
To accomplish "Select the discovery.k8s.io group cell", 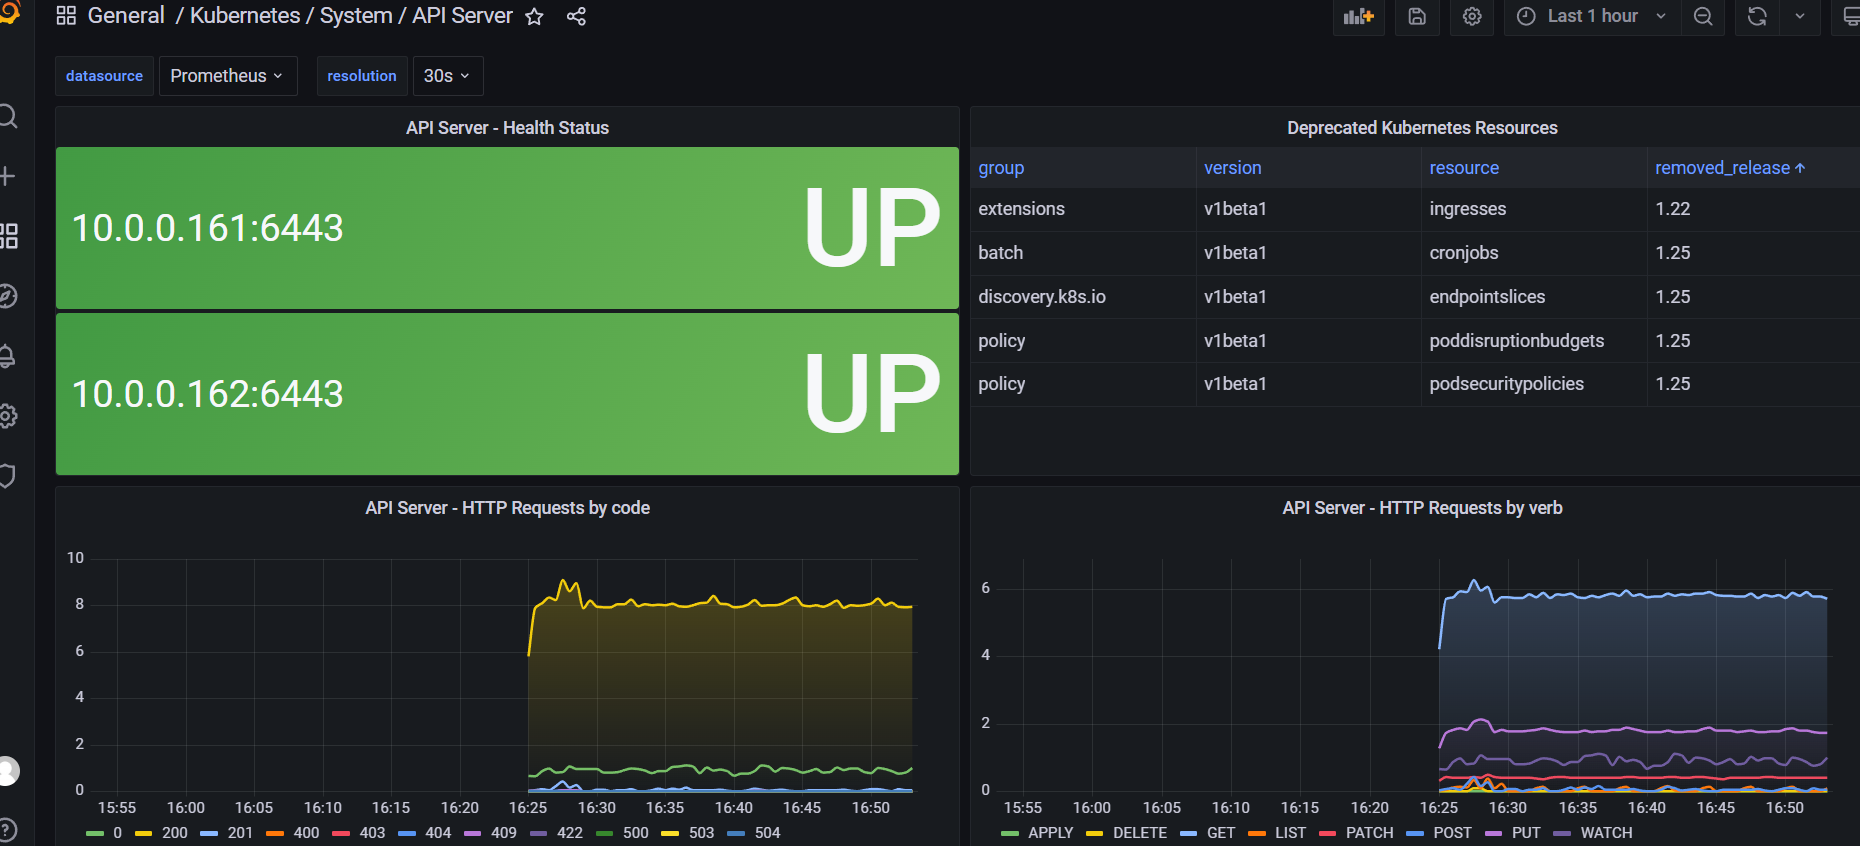I will pos(1083,297).
